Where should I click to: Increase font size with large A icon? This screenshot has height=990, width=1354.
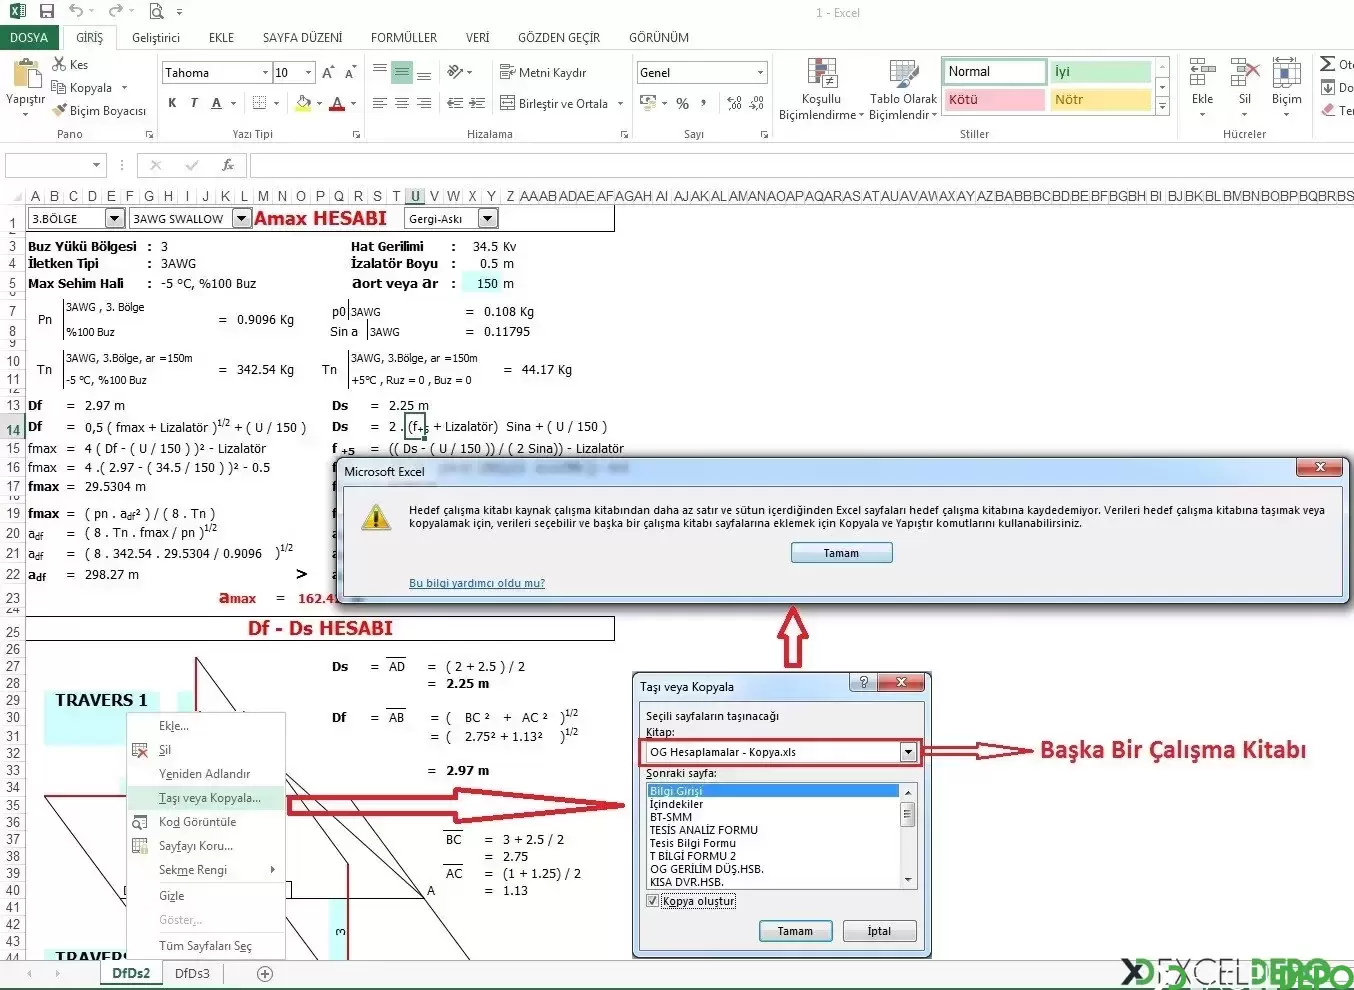(328, 73)
